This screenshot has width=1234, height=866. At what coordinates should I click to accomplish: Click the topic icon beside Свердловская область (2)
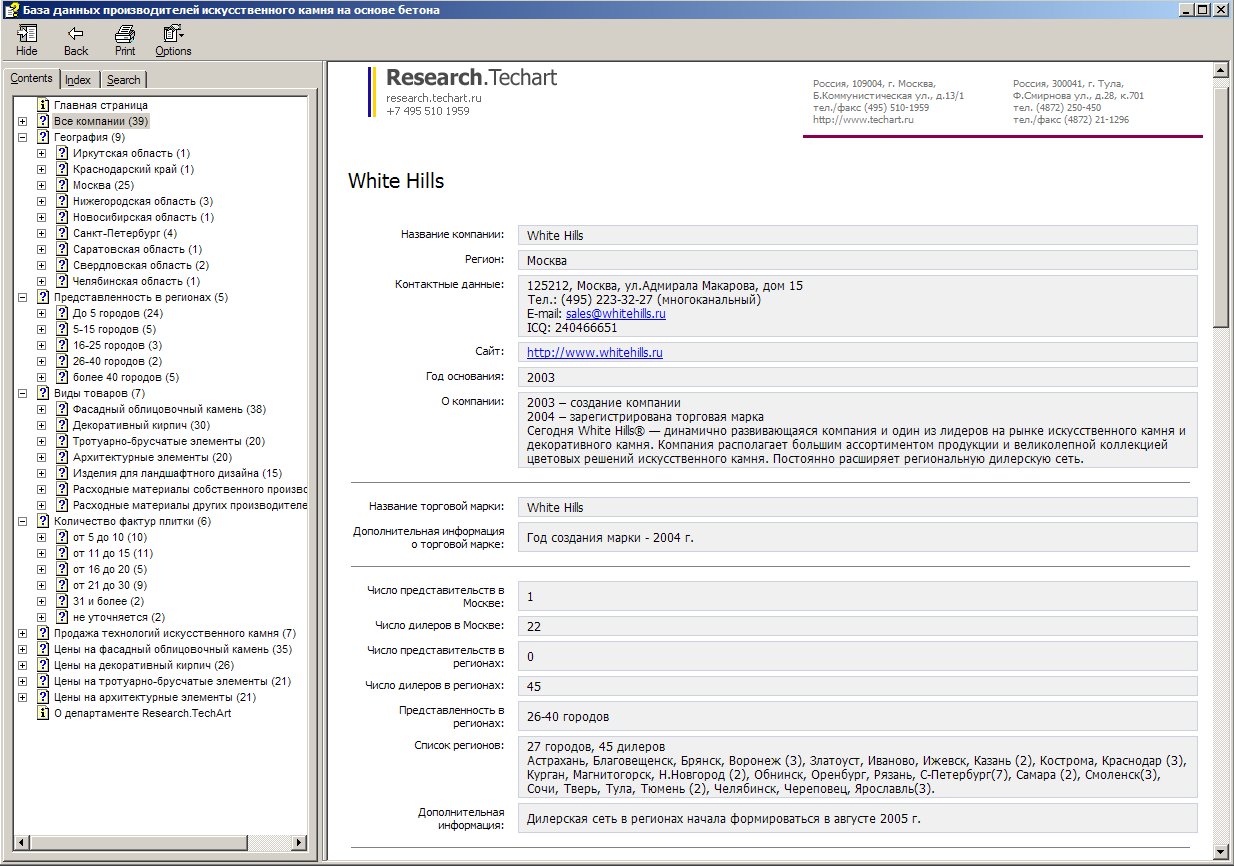click(62, 265)
